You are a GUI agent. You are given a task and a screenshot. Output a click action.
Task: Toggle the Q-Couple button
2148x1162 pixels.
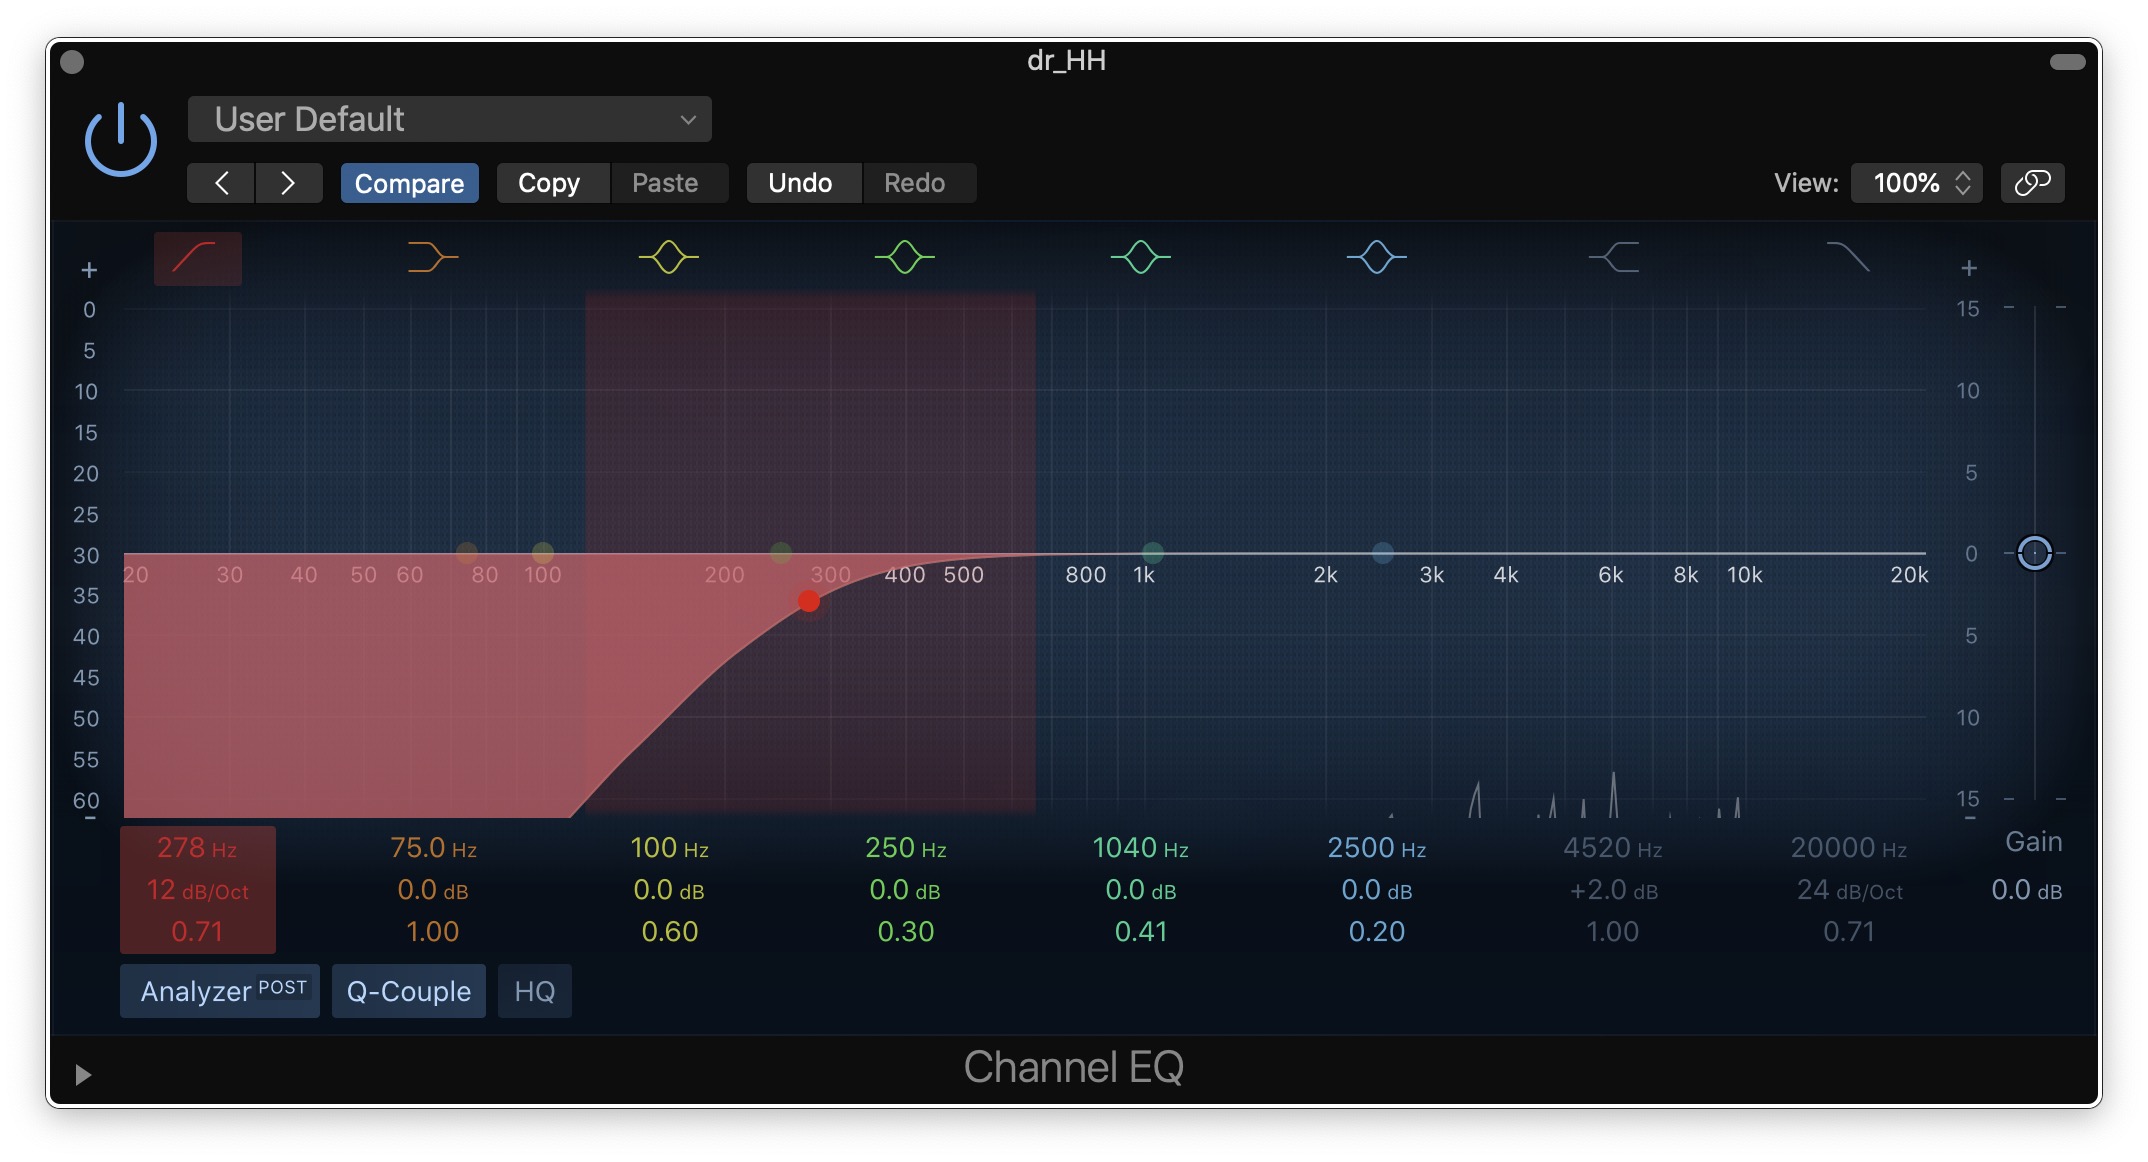408,991
